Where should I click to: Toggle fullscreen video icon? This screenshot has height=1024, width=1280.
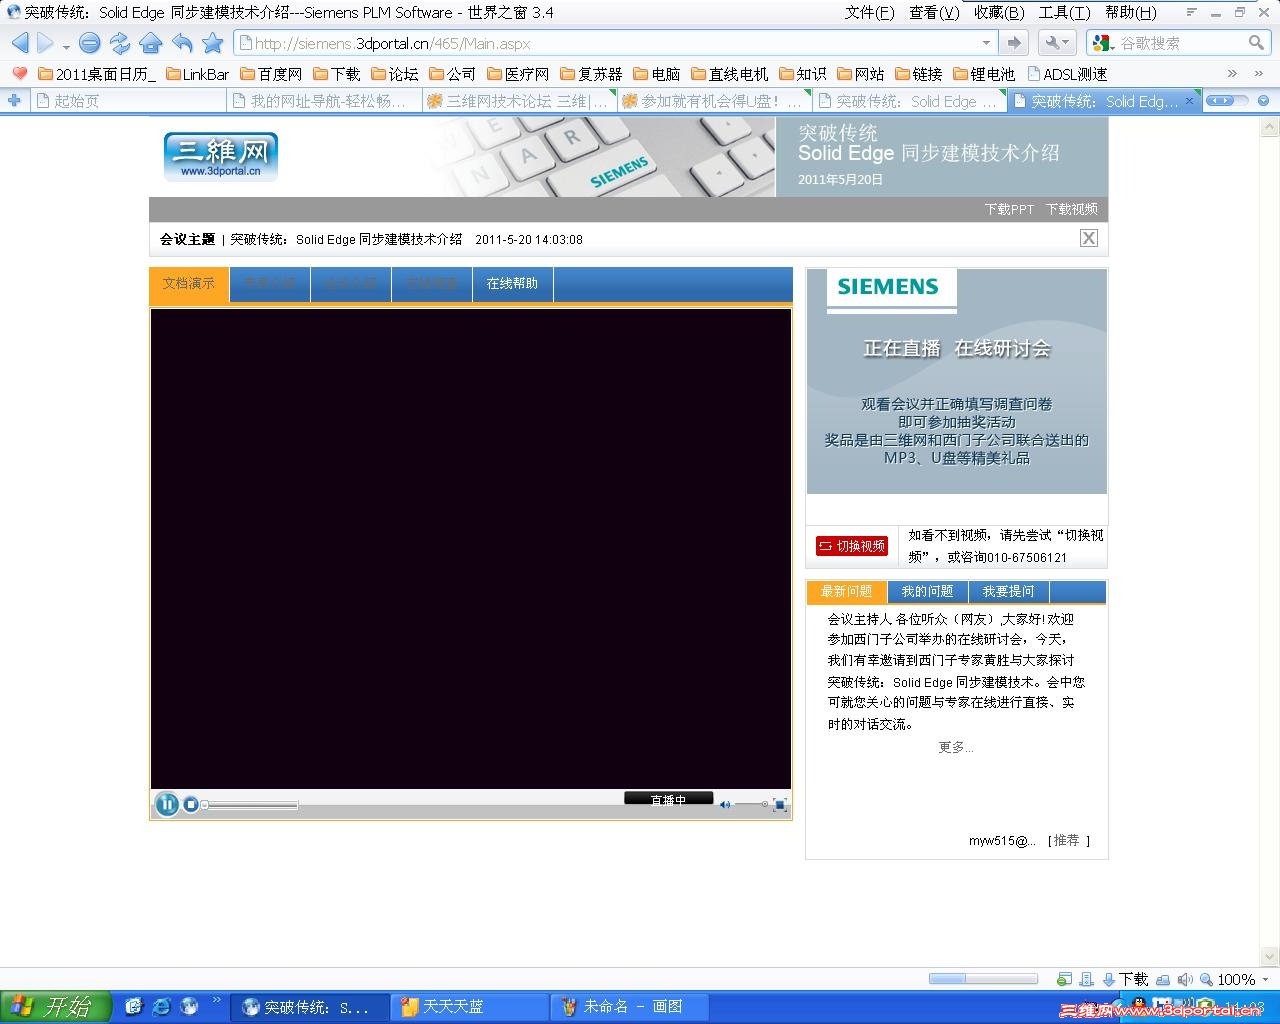point(780,805)
